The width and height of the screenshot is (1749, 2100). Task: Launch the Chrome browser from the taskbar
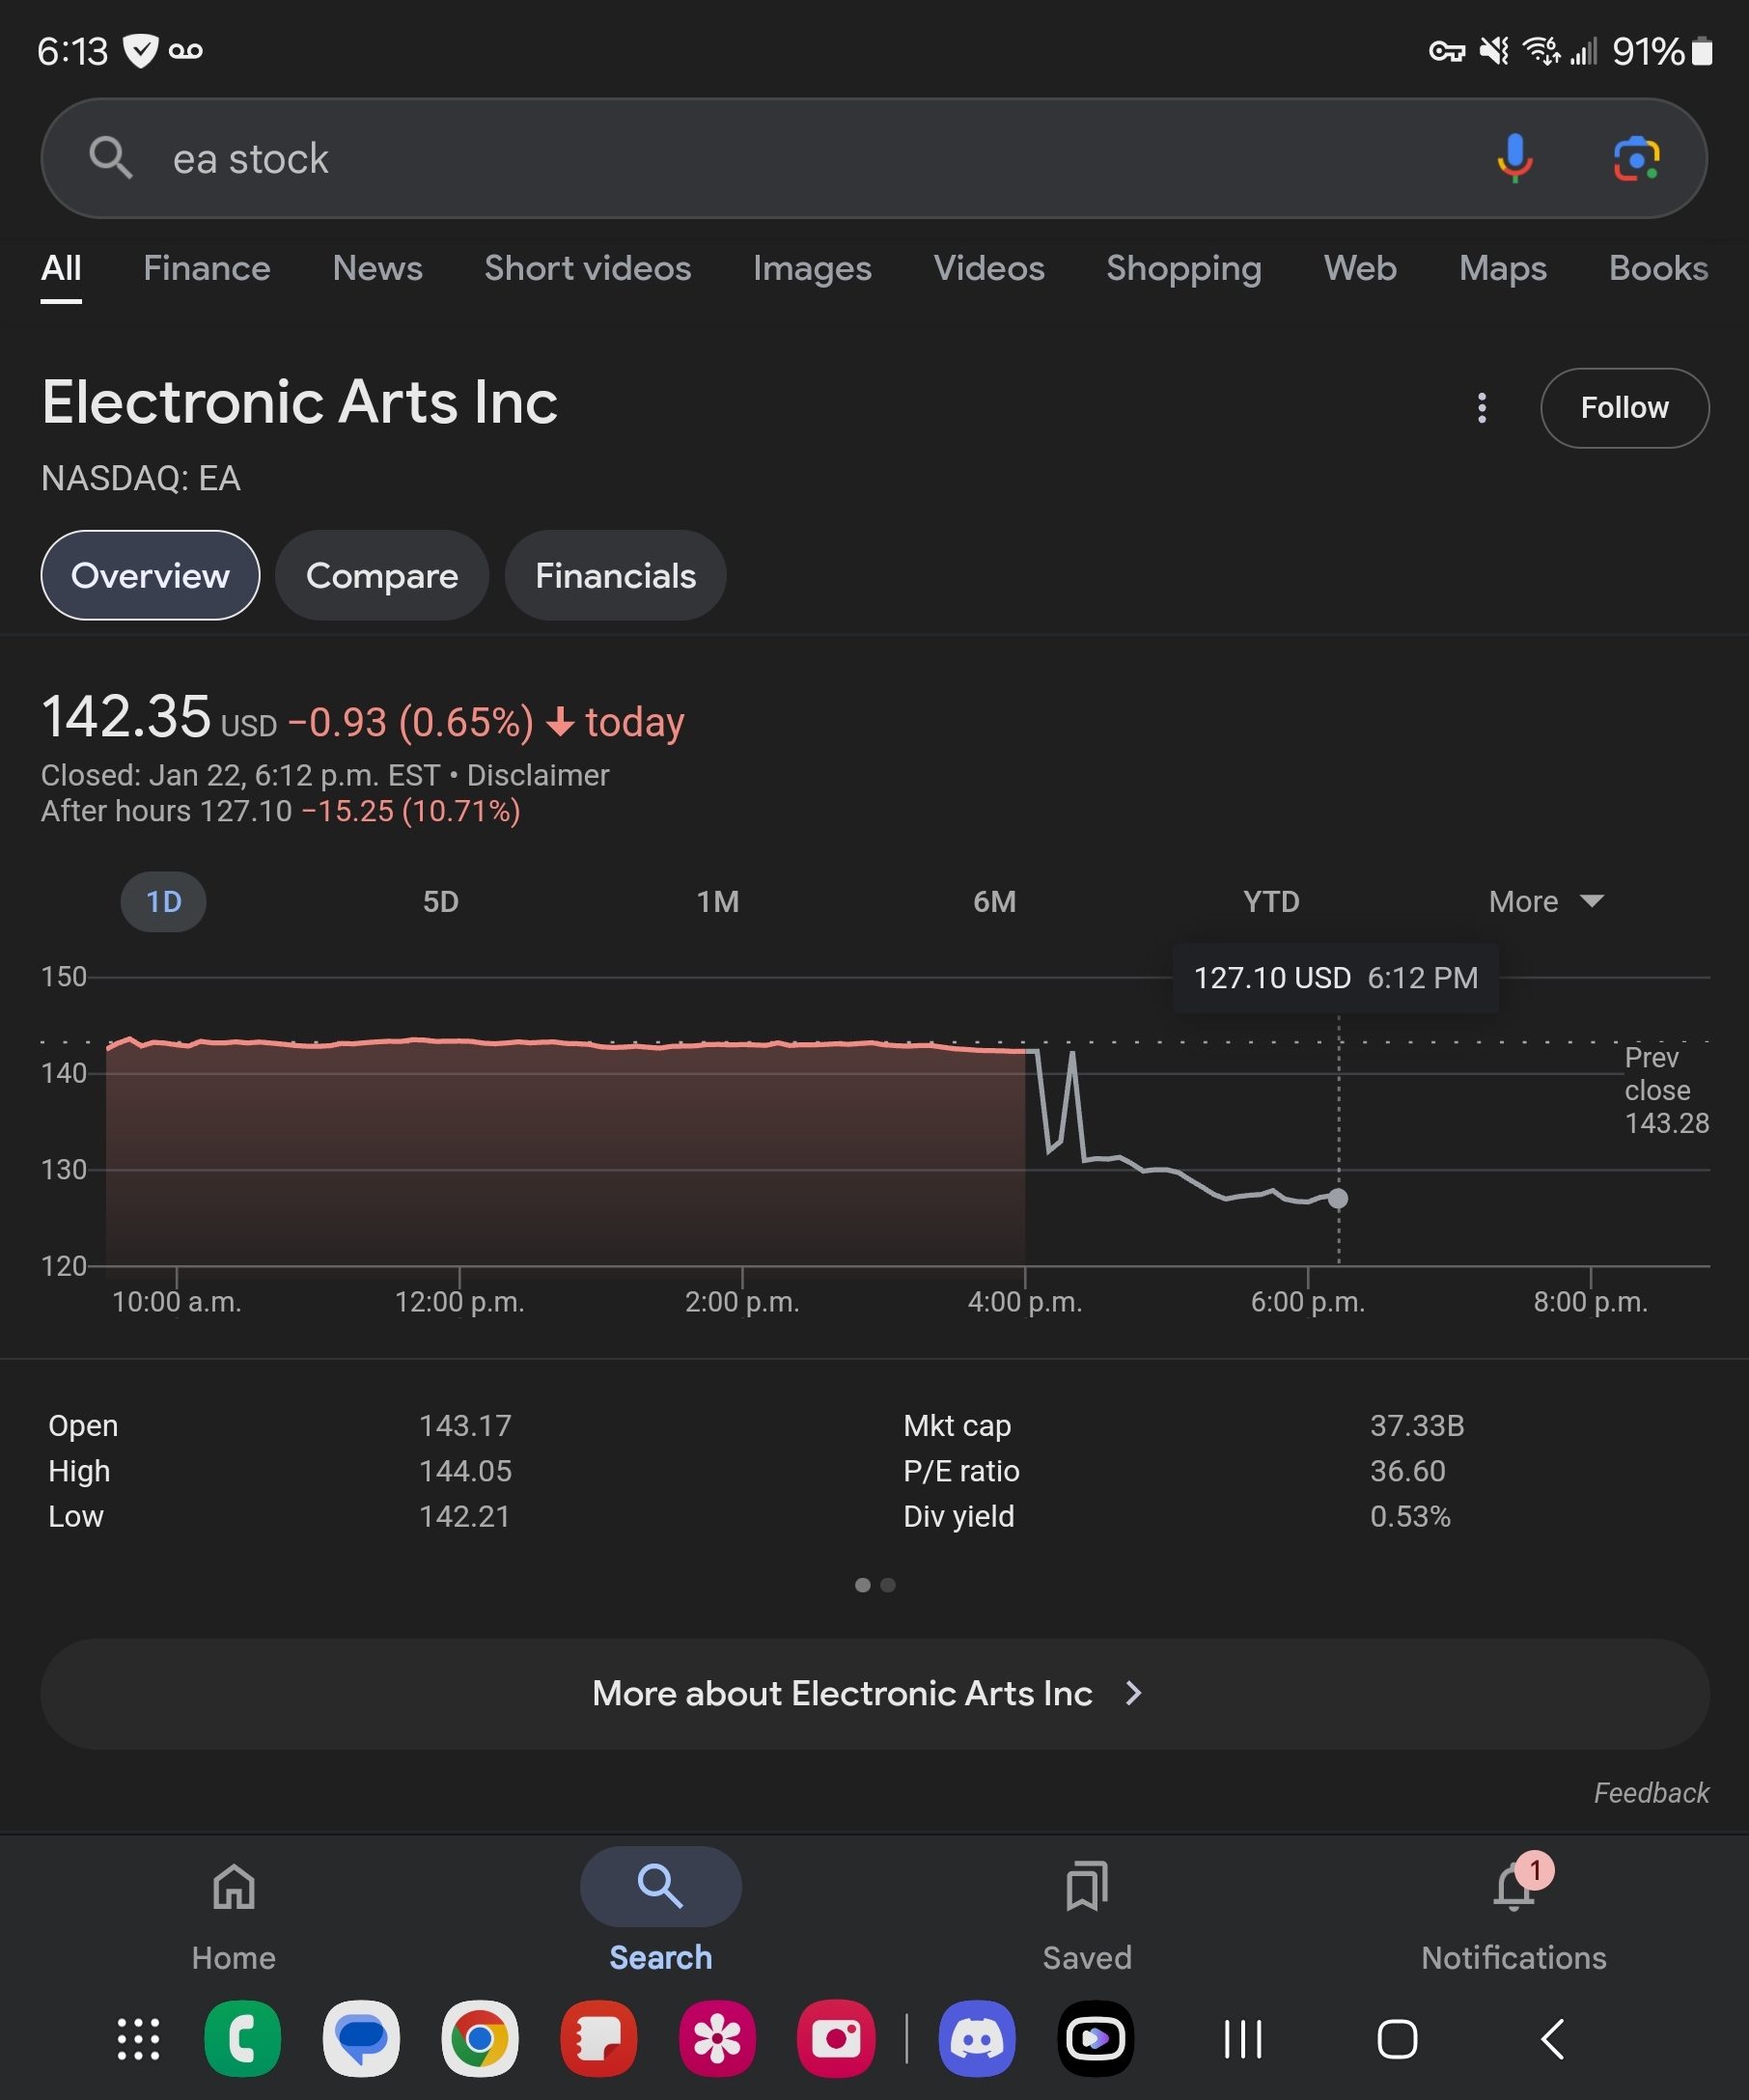pyautogui.click(x=480, y=2039)
